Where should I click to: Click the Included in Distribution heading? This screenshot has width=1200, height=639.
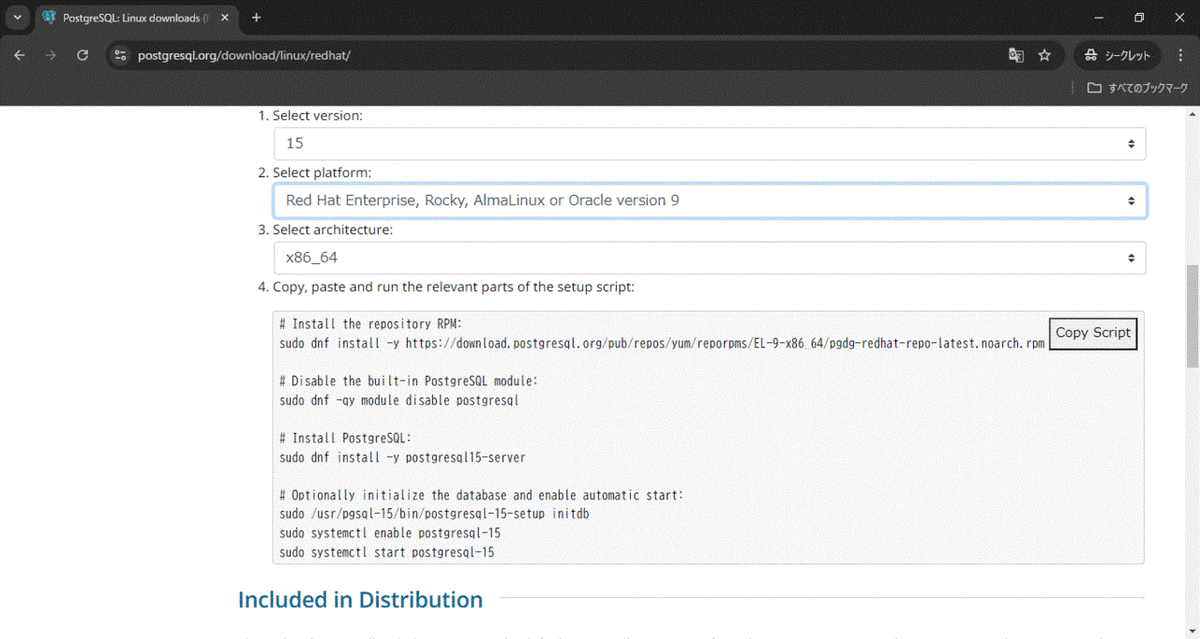tap(360, 600)
